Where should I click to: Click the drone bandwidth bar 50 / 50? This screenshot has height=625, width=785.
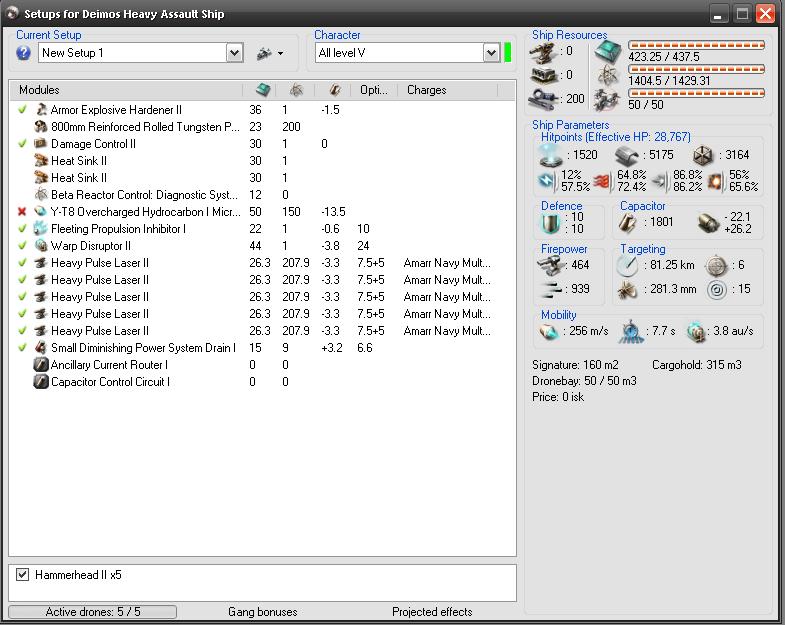(696, 93)
